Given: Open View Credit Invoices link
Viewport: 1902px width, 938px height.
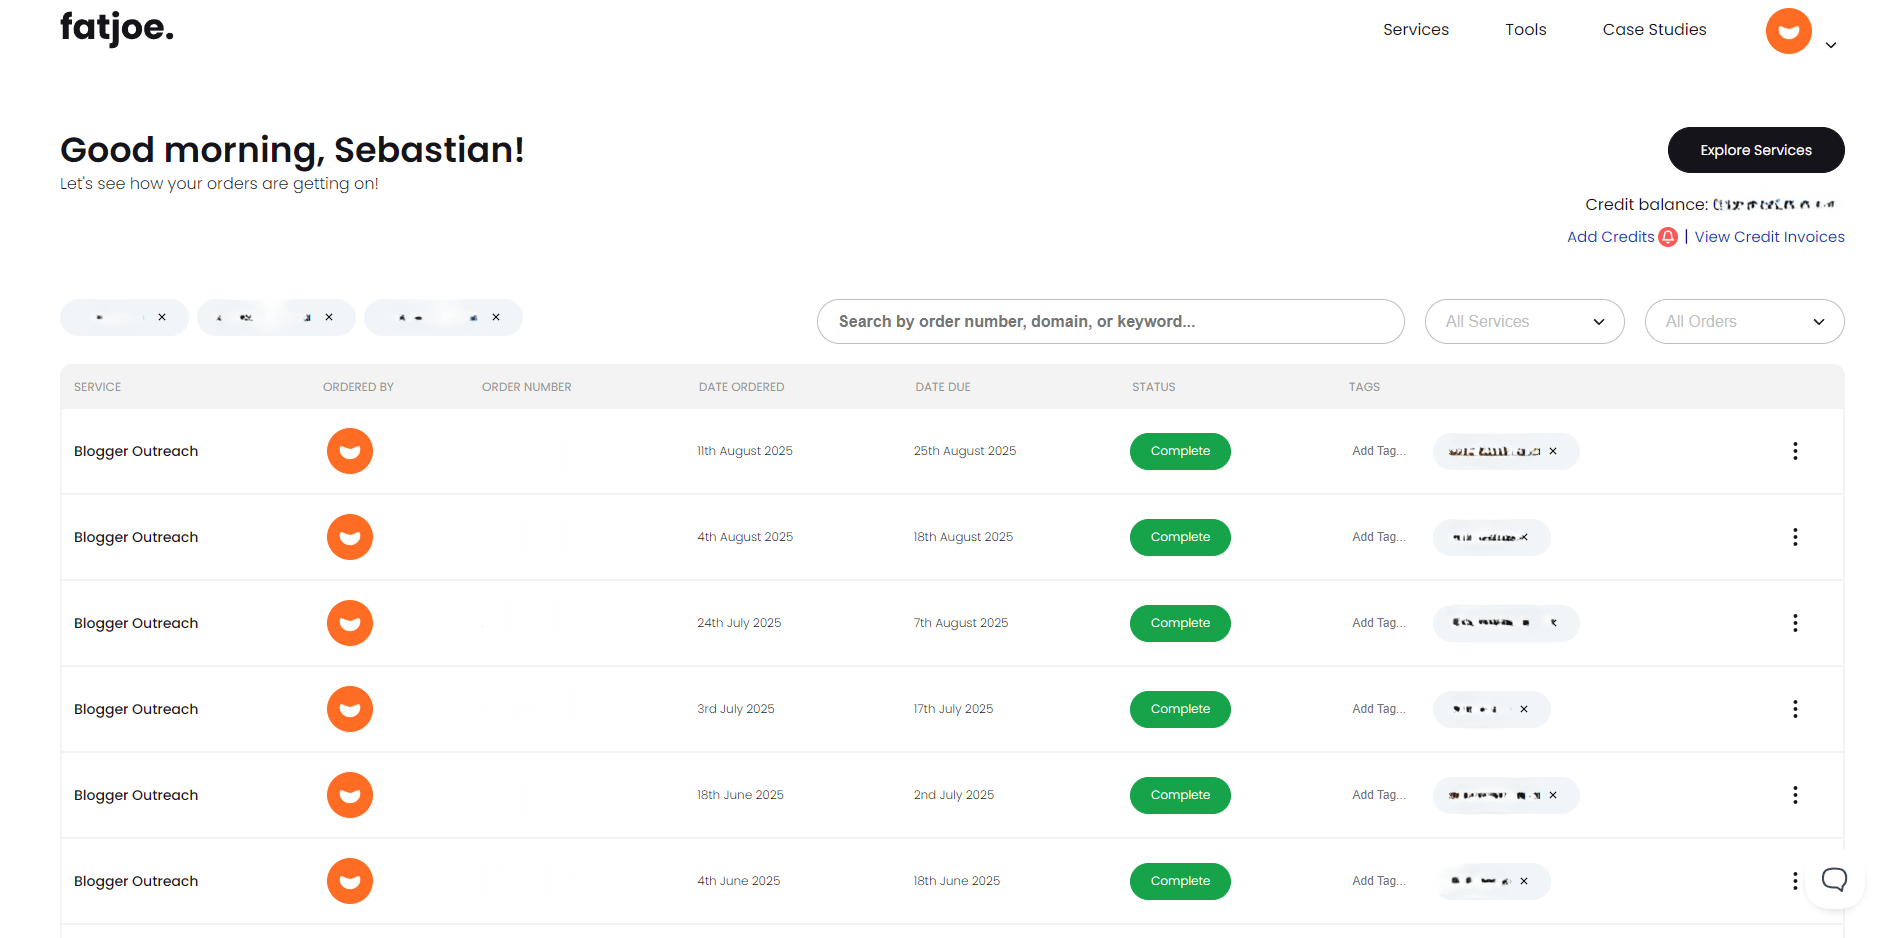Looking at the screenshot, I should (1769, 237).
